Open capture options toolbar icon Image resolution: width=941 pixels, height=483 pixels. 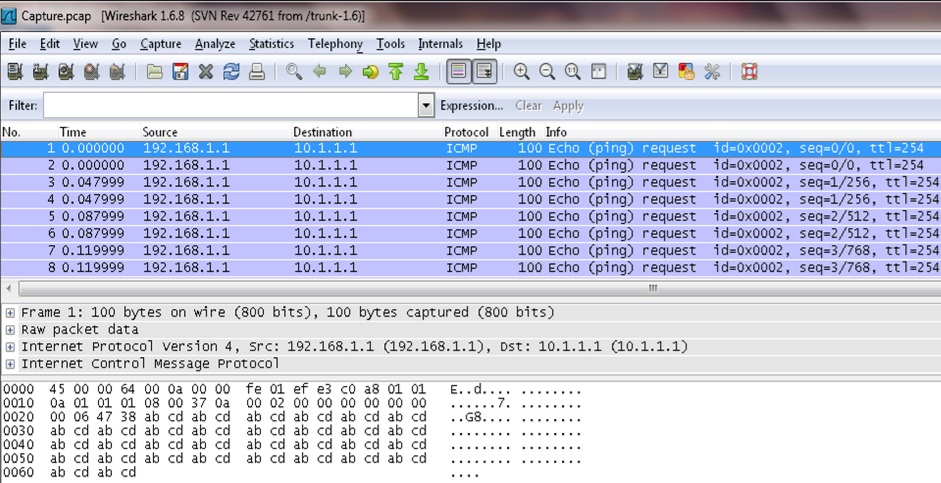[x=40, y=72]
